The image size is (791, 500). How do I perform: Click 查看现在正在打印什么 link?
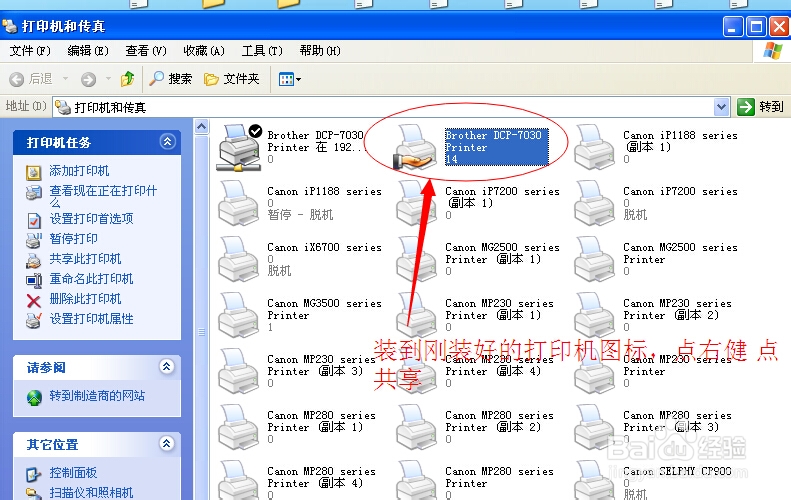(103, 196)
